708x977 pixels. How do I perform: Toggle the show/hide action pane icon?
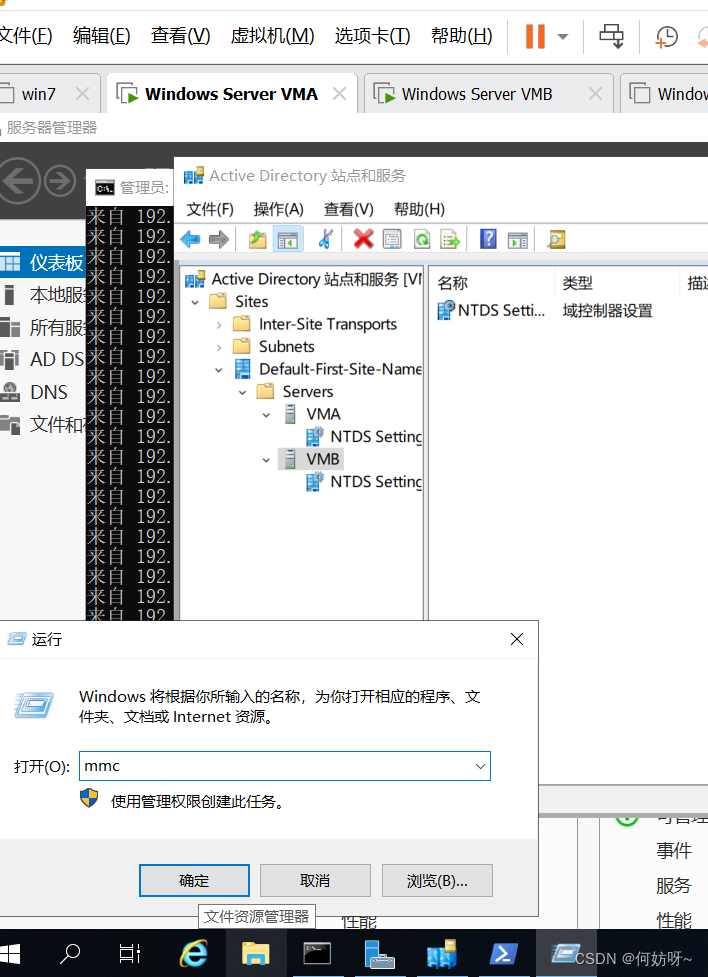pos(517,239)
